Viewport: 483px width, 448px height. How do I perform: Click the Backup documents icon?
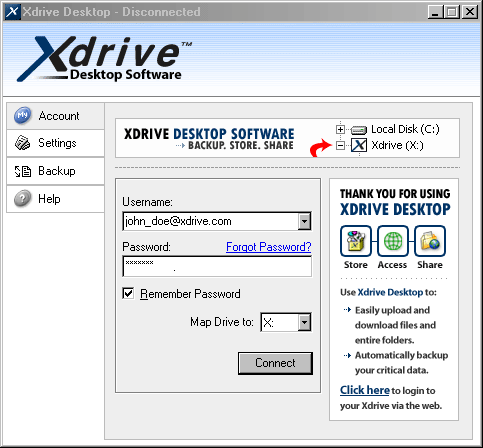click(x=22, y=171)
